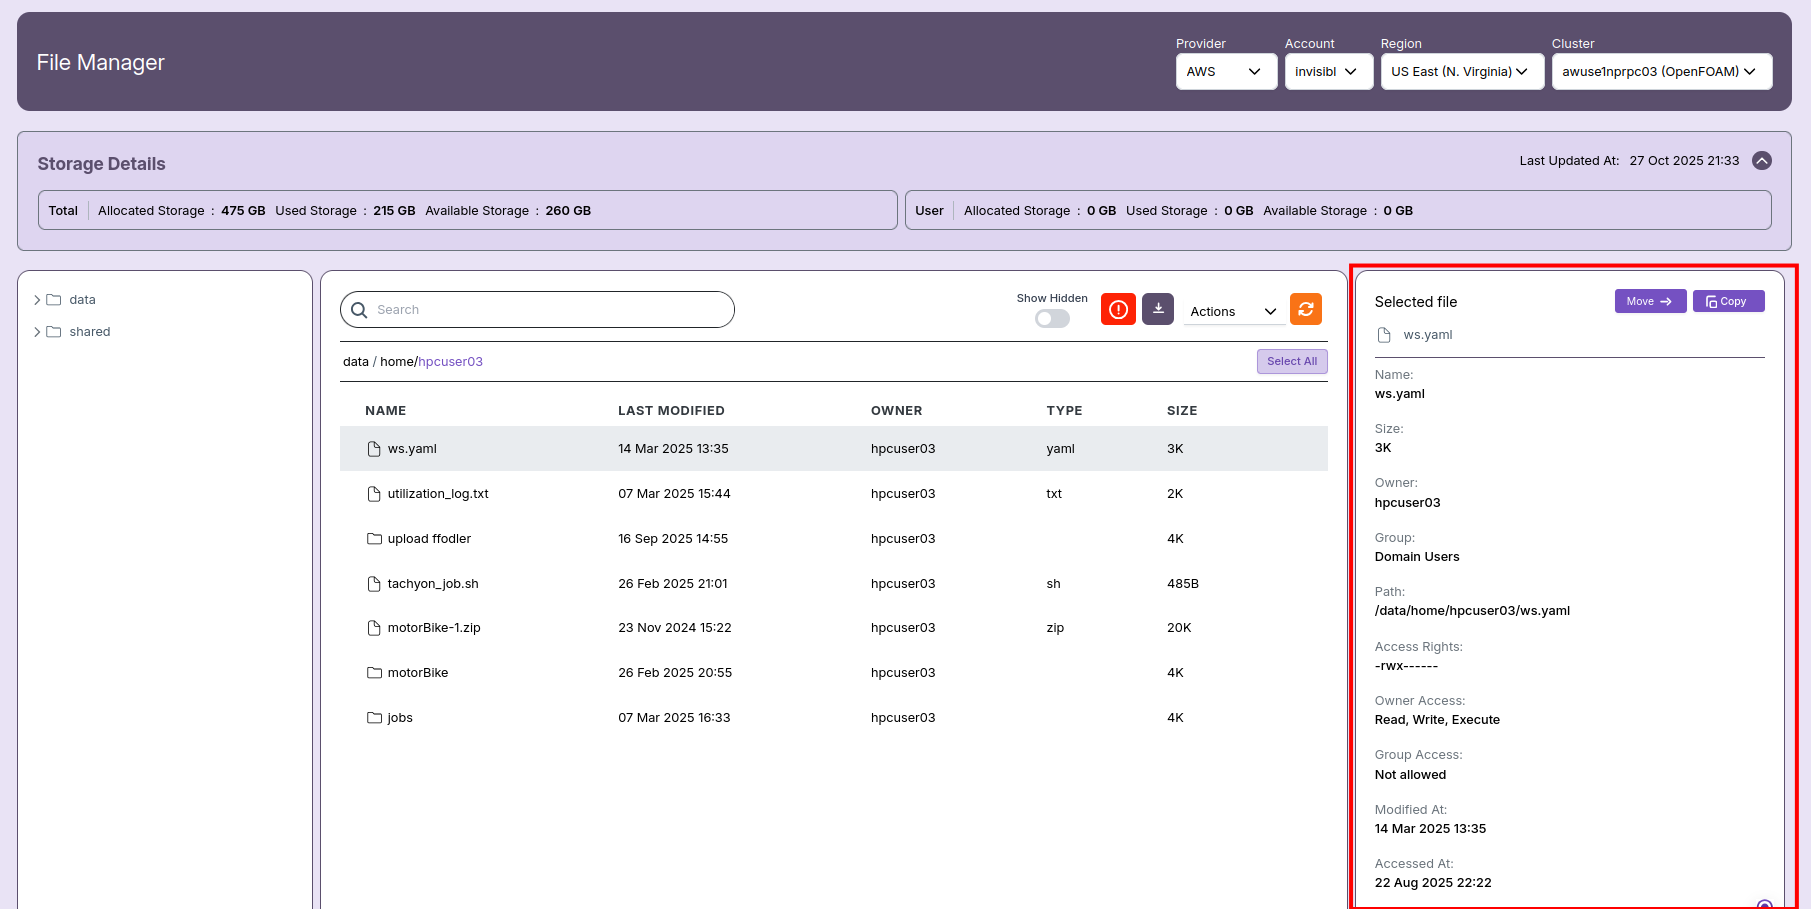Click the Search input field

point(537,310)
